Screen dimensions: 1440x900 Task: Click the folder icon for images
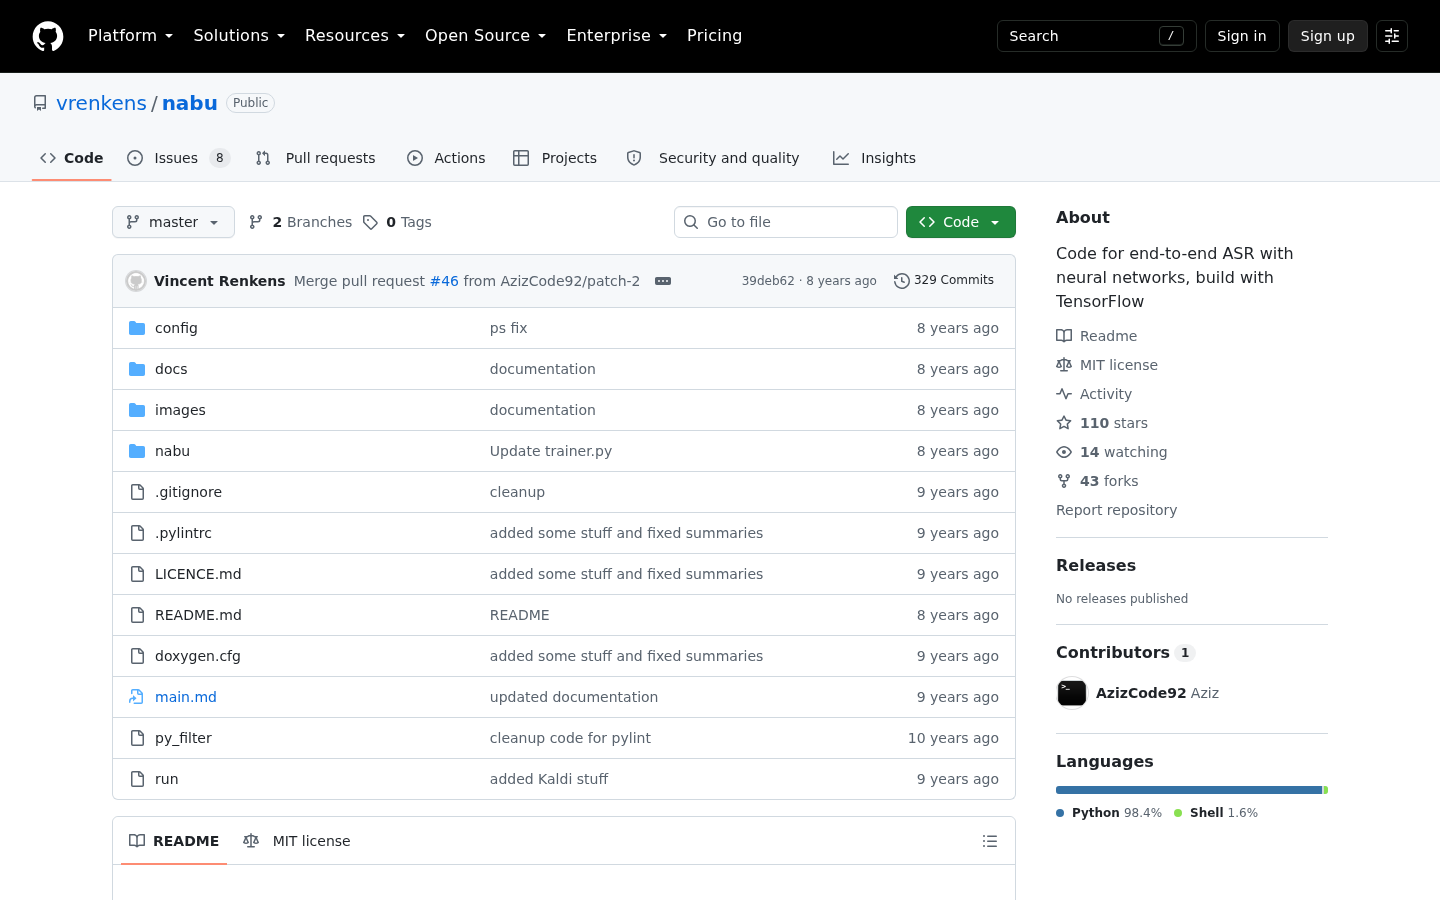[137, 410]
